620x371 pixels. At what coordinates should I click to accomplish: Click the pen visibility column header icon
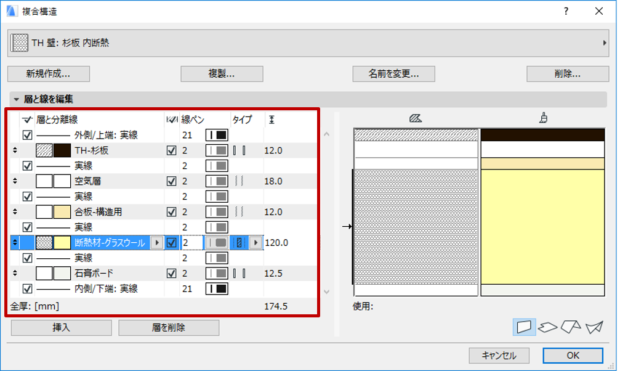click(172, 119)
